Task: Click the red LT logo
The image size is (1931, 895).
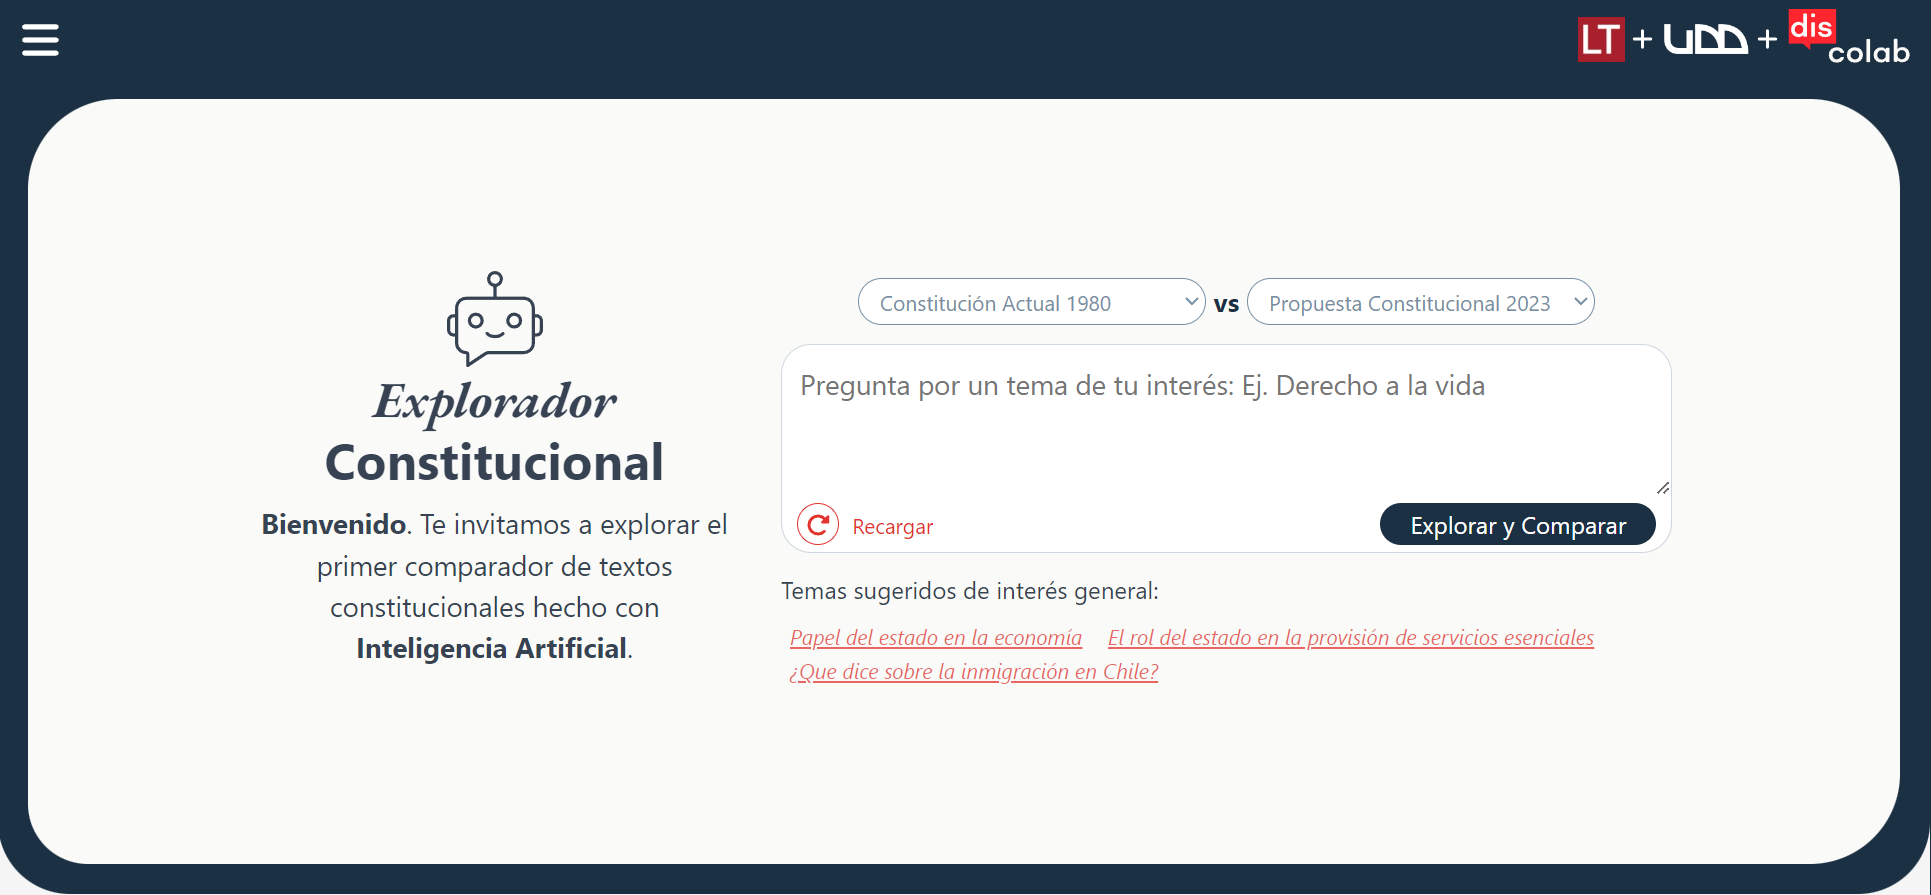Action: pos(1600,40)
